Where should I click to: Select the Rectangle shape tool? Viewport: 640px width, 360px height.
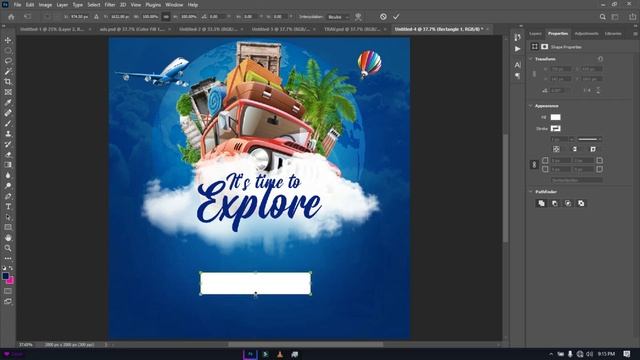(8, 227)
